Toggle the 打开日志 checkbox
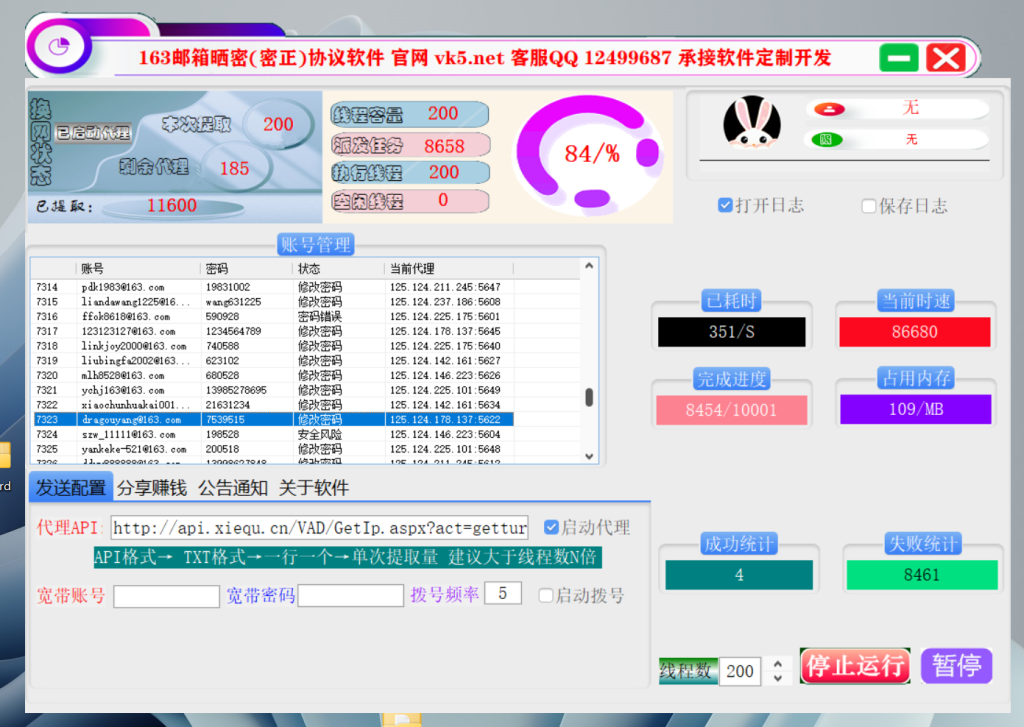1024x727 pixels. pos(725,206)
